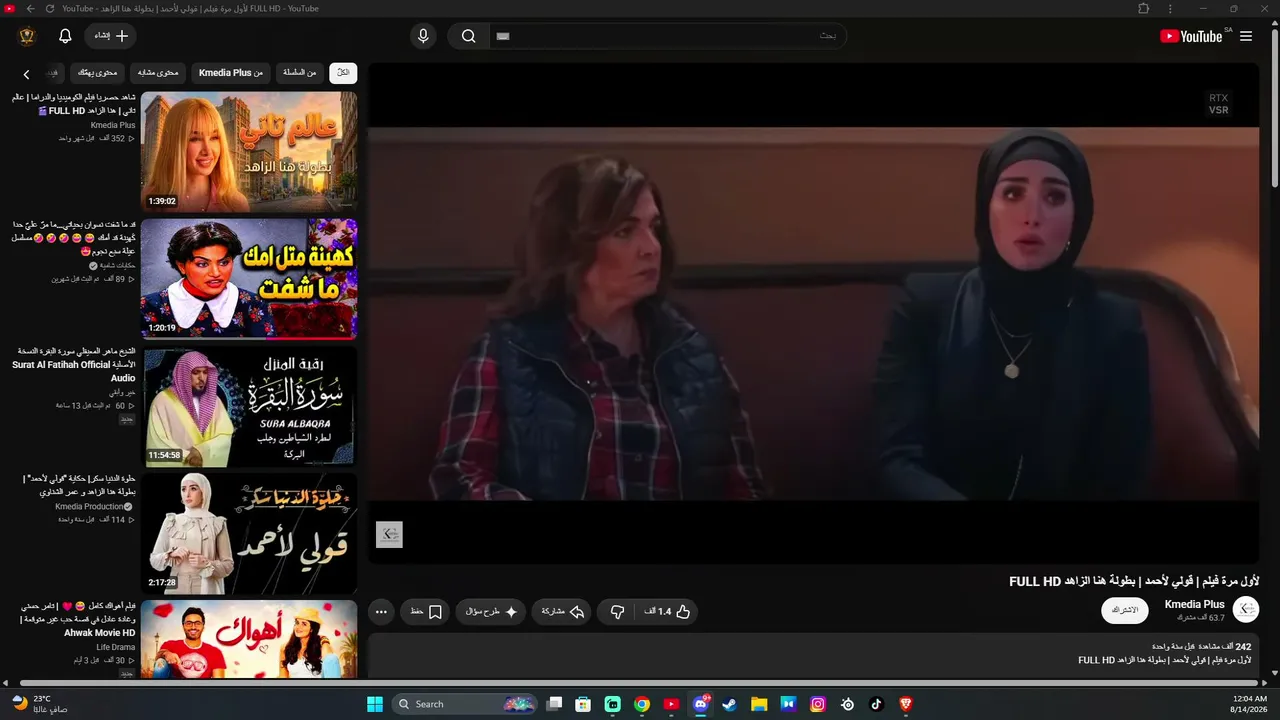Click the video player to pause
Screen dimensions: 1280x720
813,313
